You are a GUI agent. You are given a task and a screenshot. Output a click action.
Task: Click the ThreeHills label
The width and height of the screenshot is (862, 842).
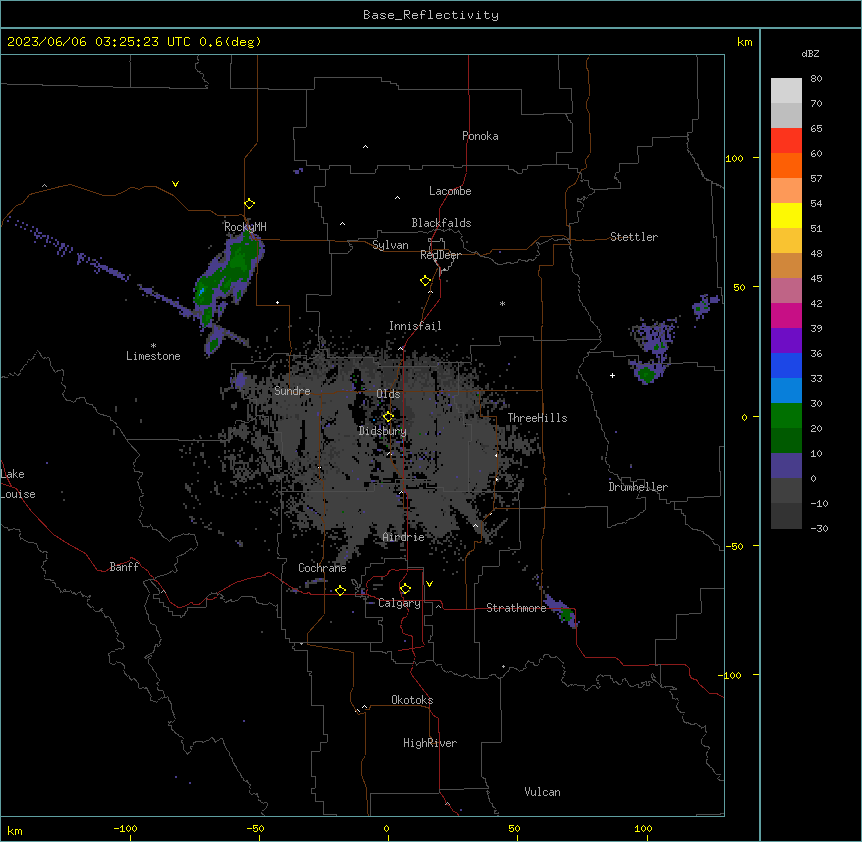point(537,418)
